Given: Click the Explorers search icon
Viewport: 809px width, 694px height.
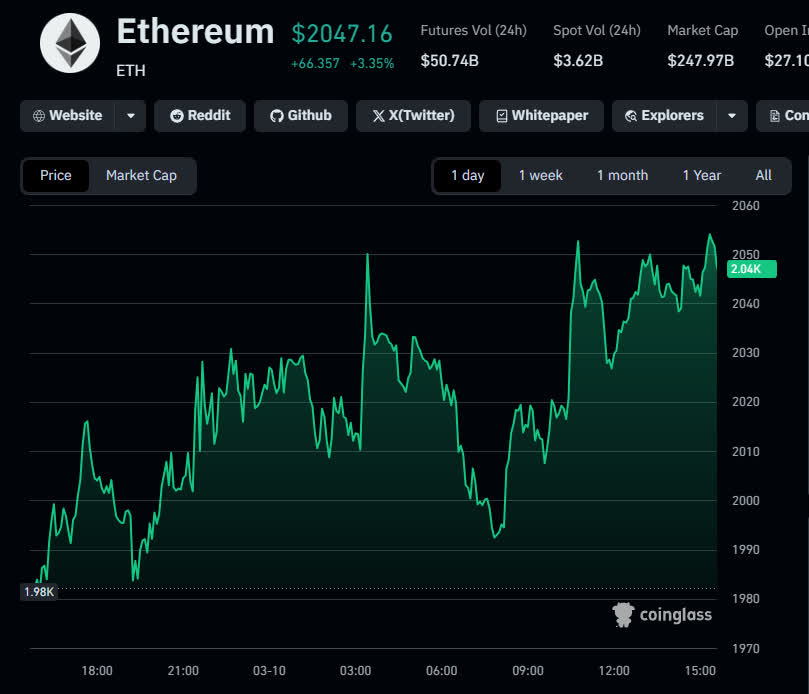Looking at the screenshot, I should 631,116.
